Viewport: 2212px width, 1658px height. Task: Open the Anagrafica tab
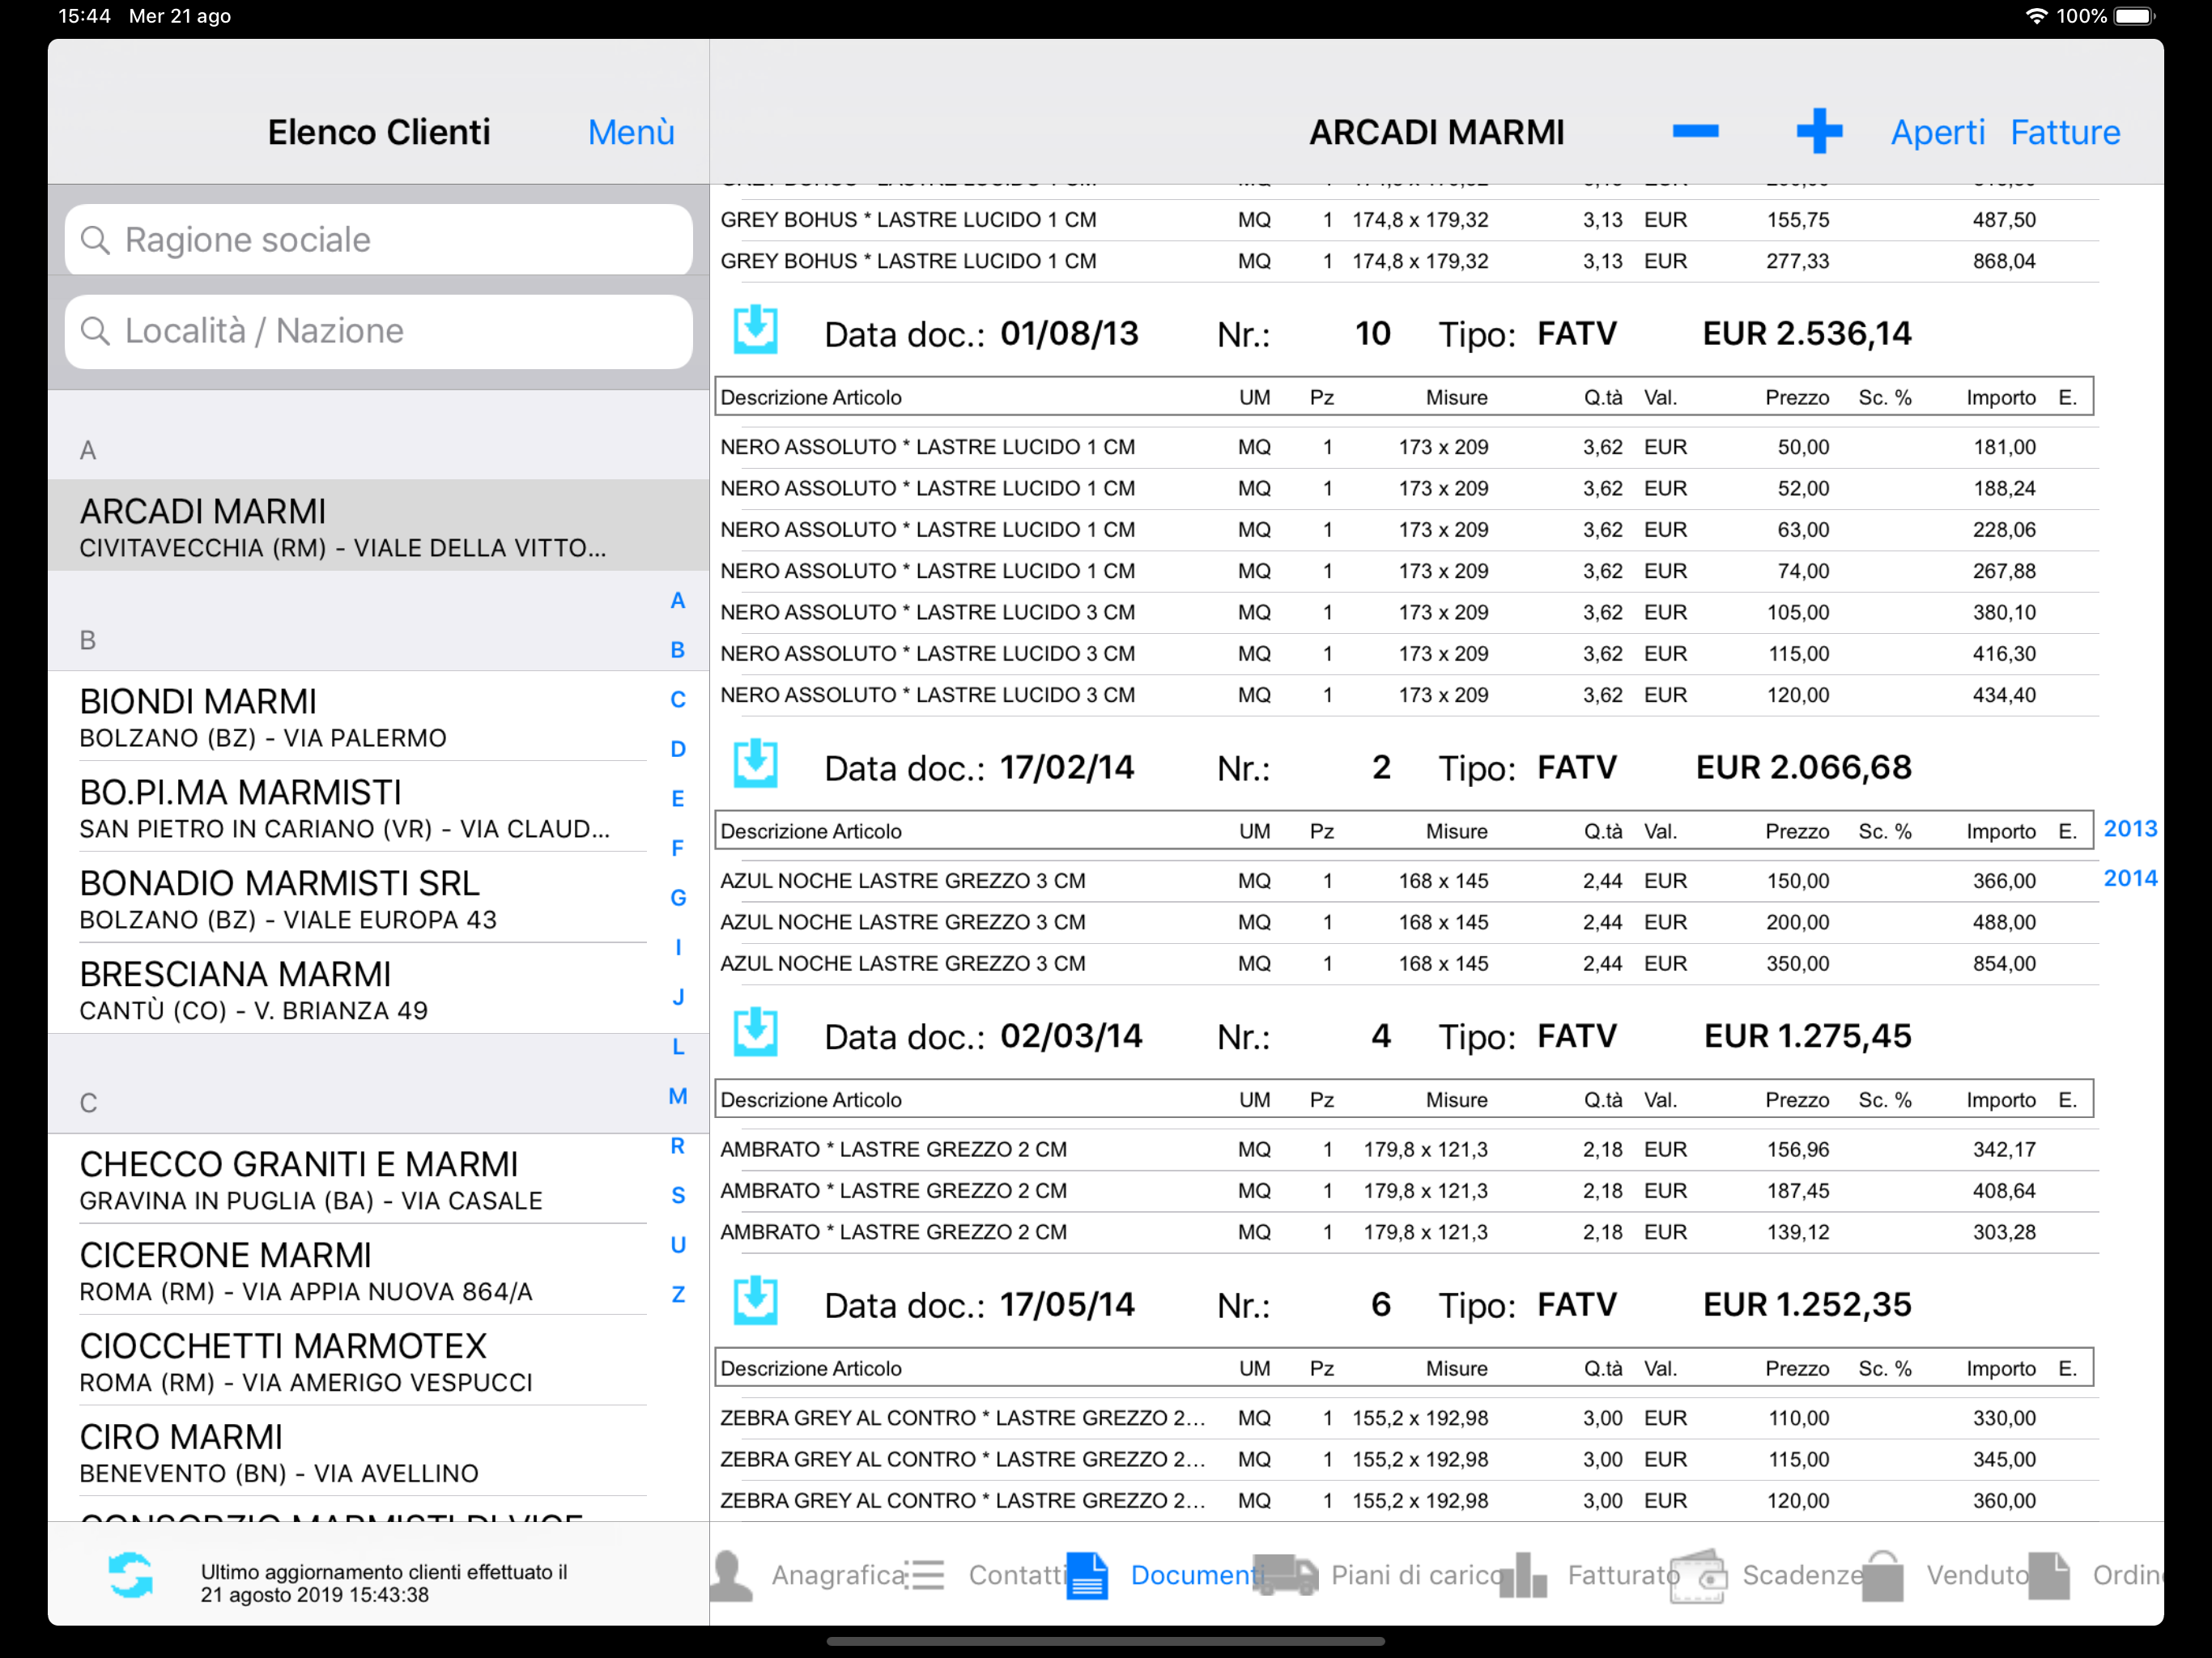(x=808, y=1575)
